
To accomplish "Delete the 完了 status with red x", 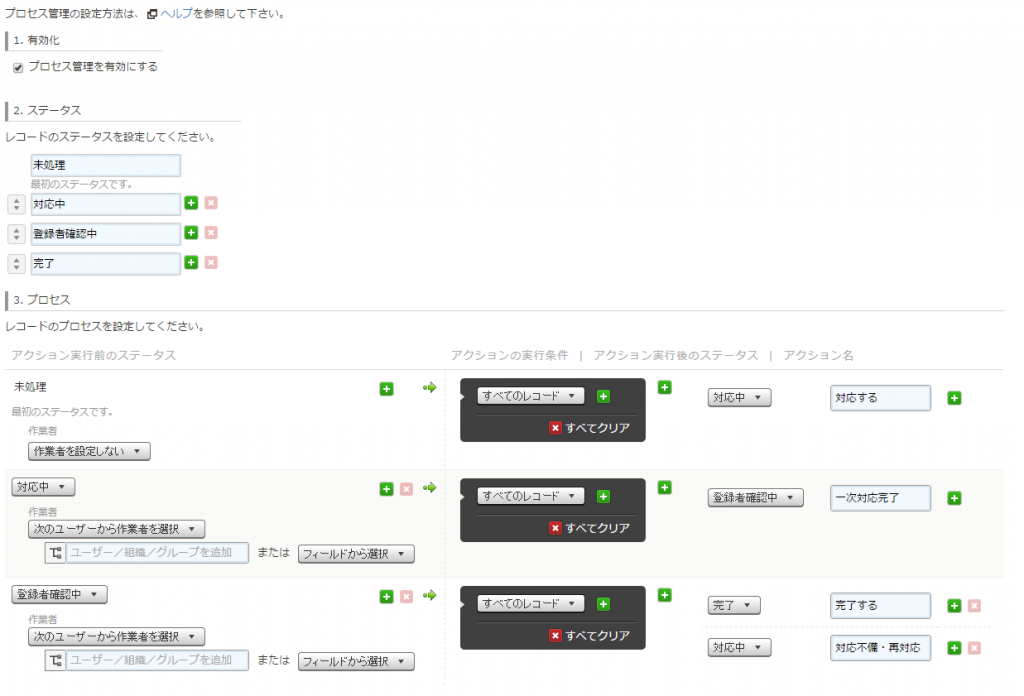I will pyautogui.click(x=211, y=262).
